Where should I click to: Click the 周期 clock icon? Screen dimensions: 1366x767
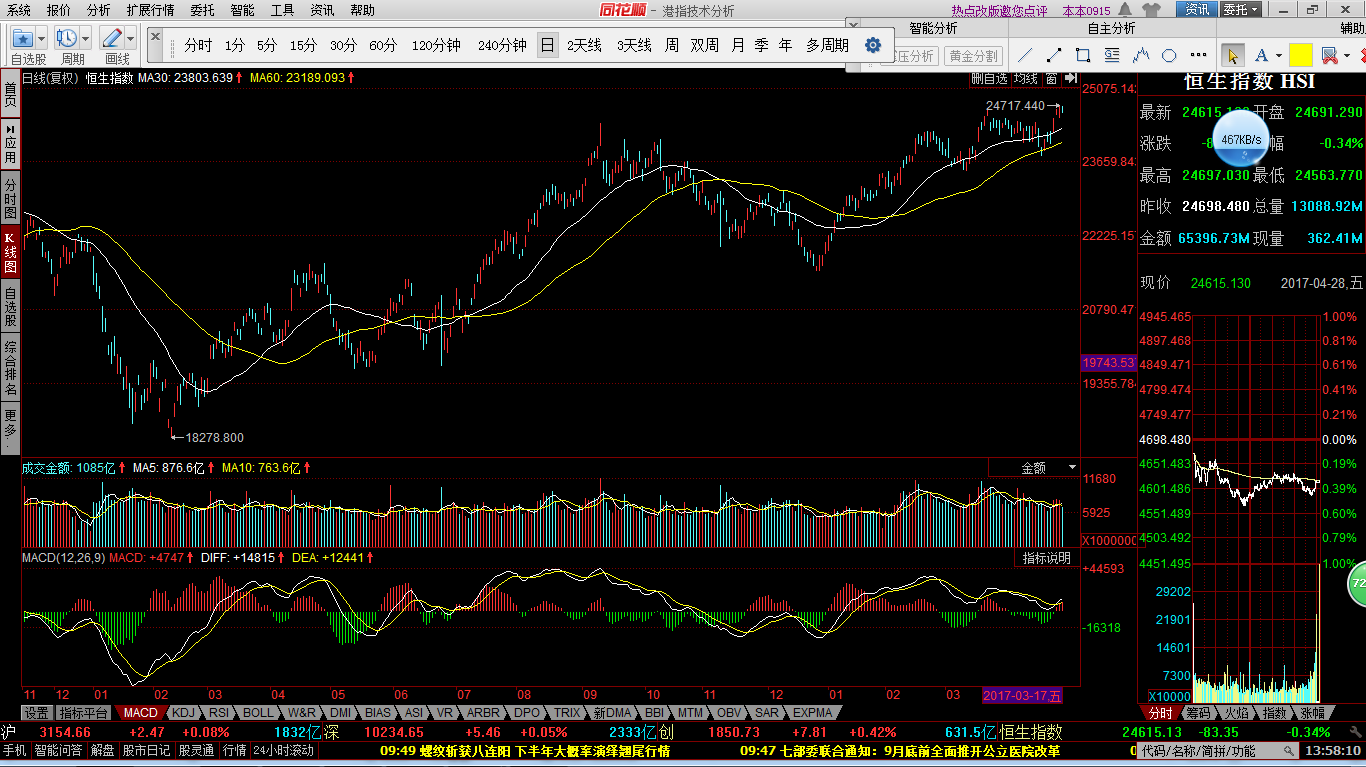click(x=67, y=38)
